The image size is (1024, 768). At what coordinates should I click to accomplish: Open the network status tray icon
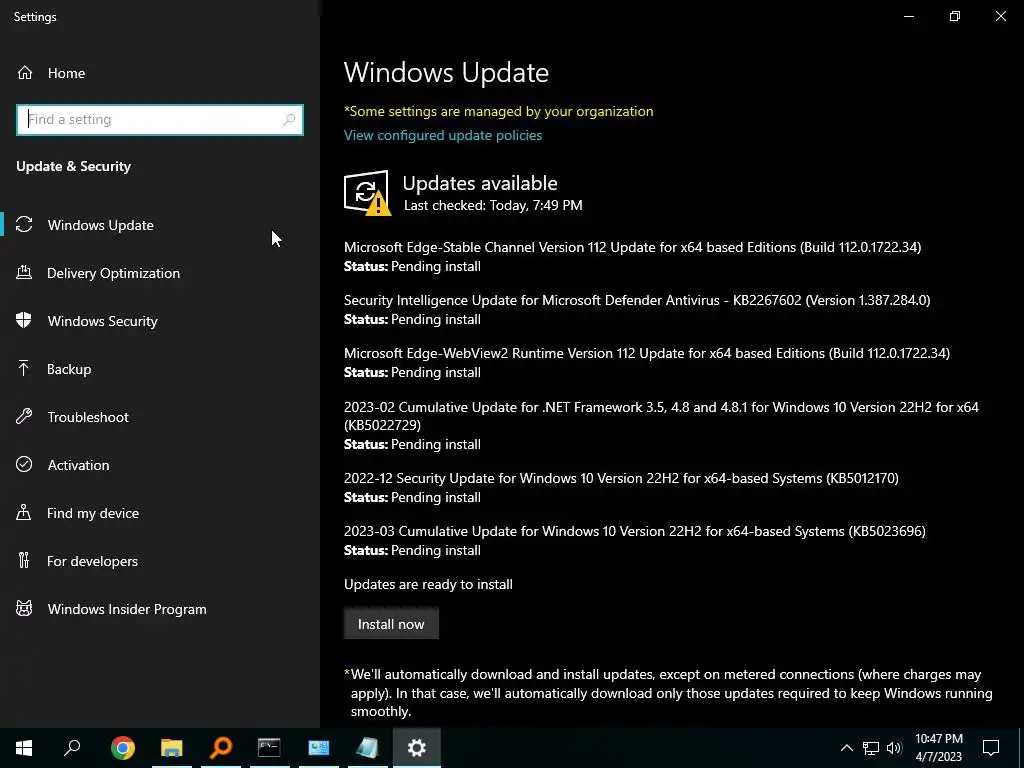coord(871,748)
